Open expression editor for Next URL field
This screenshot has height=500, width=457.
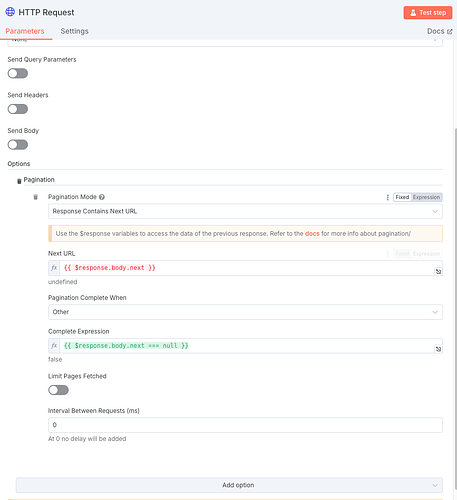[438, 271]
